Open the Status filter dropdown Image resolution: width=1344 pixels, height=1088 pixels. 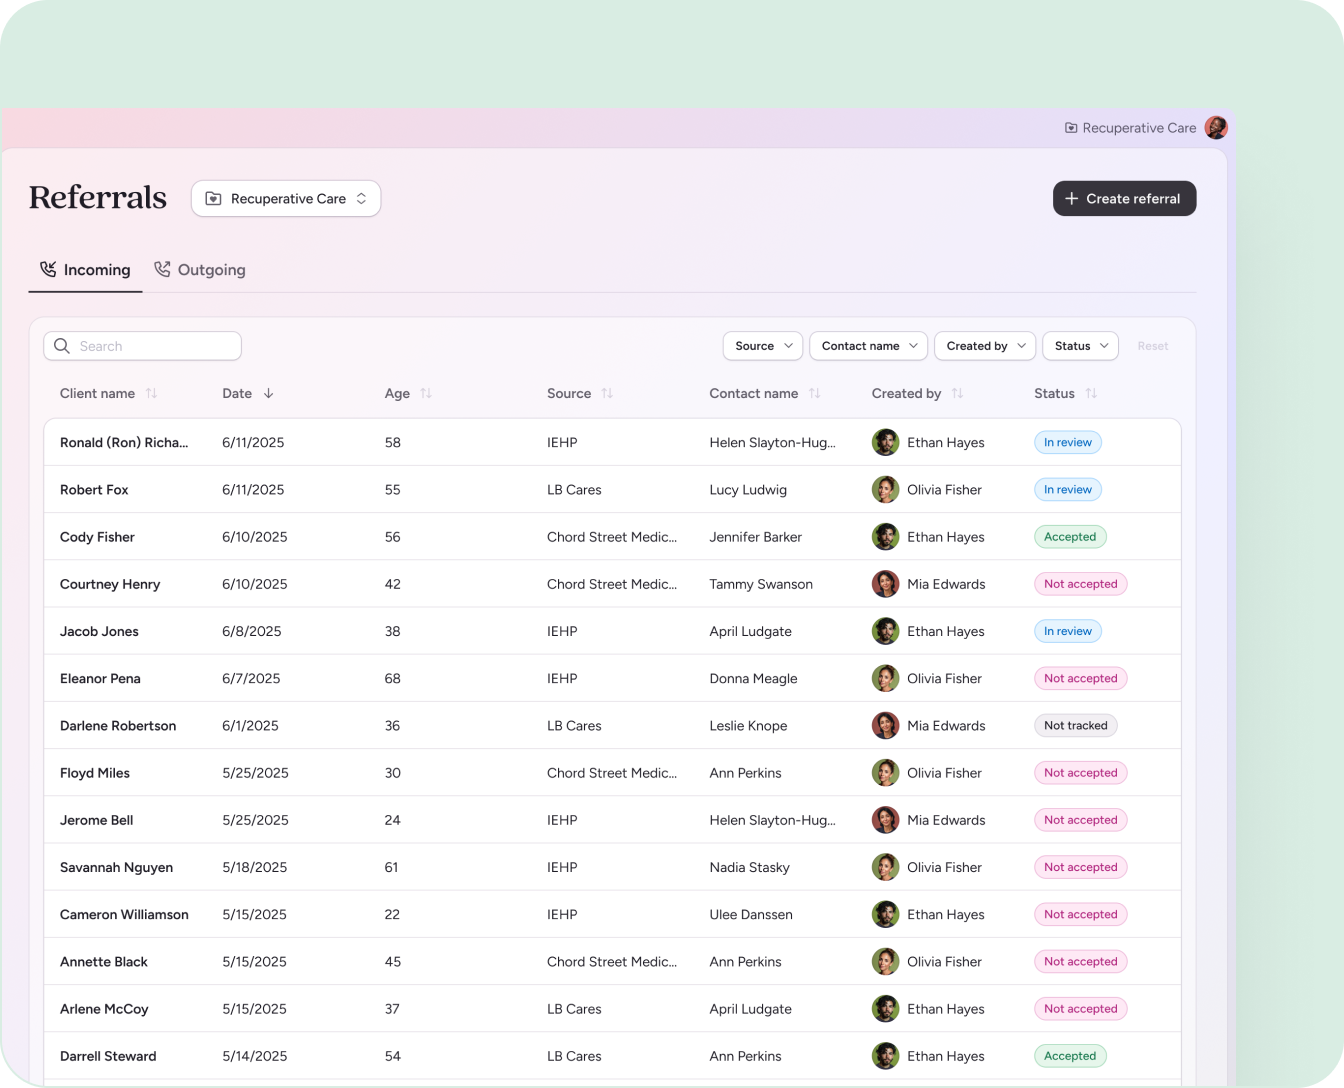pyautogui.click(x=1080, y=345)
